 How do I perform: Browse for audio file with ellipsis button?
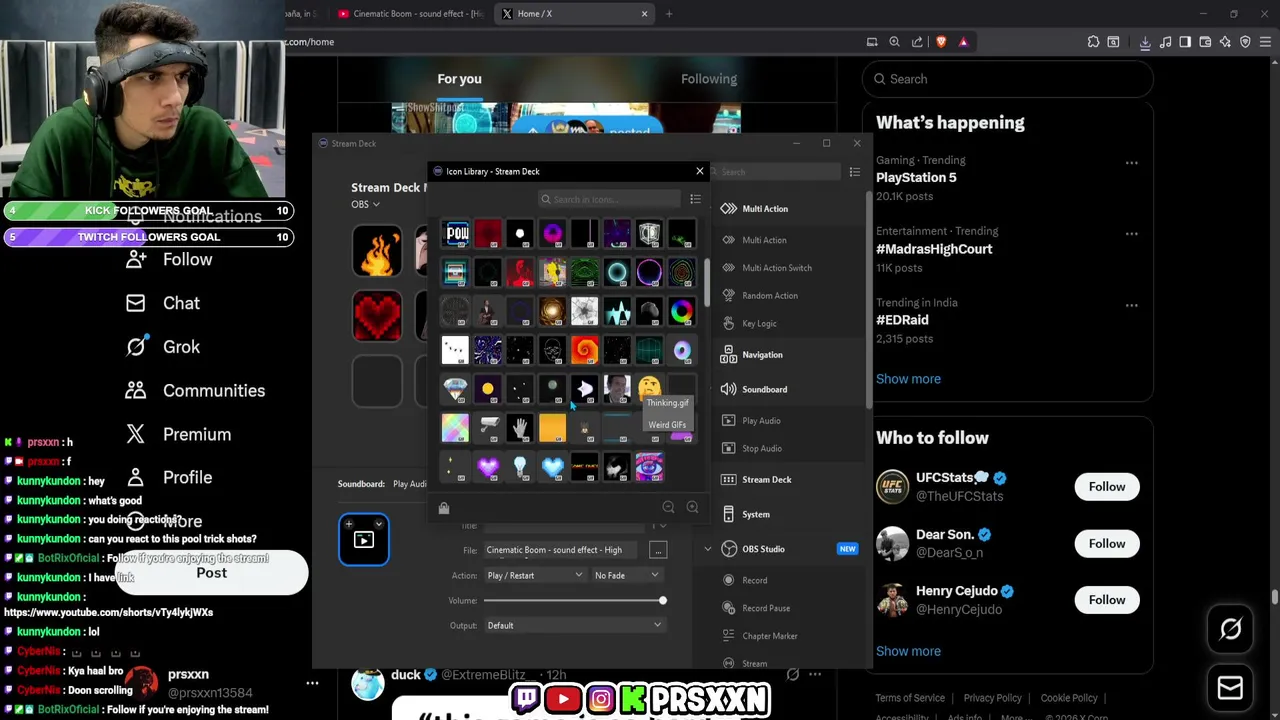[657, 550]
